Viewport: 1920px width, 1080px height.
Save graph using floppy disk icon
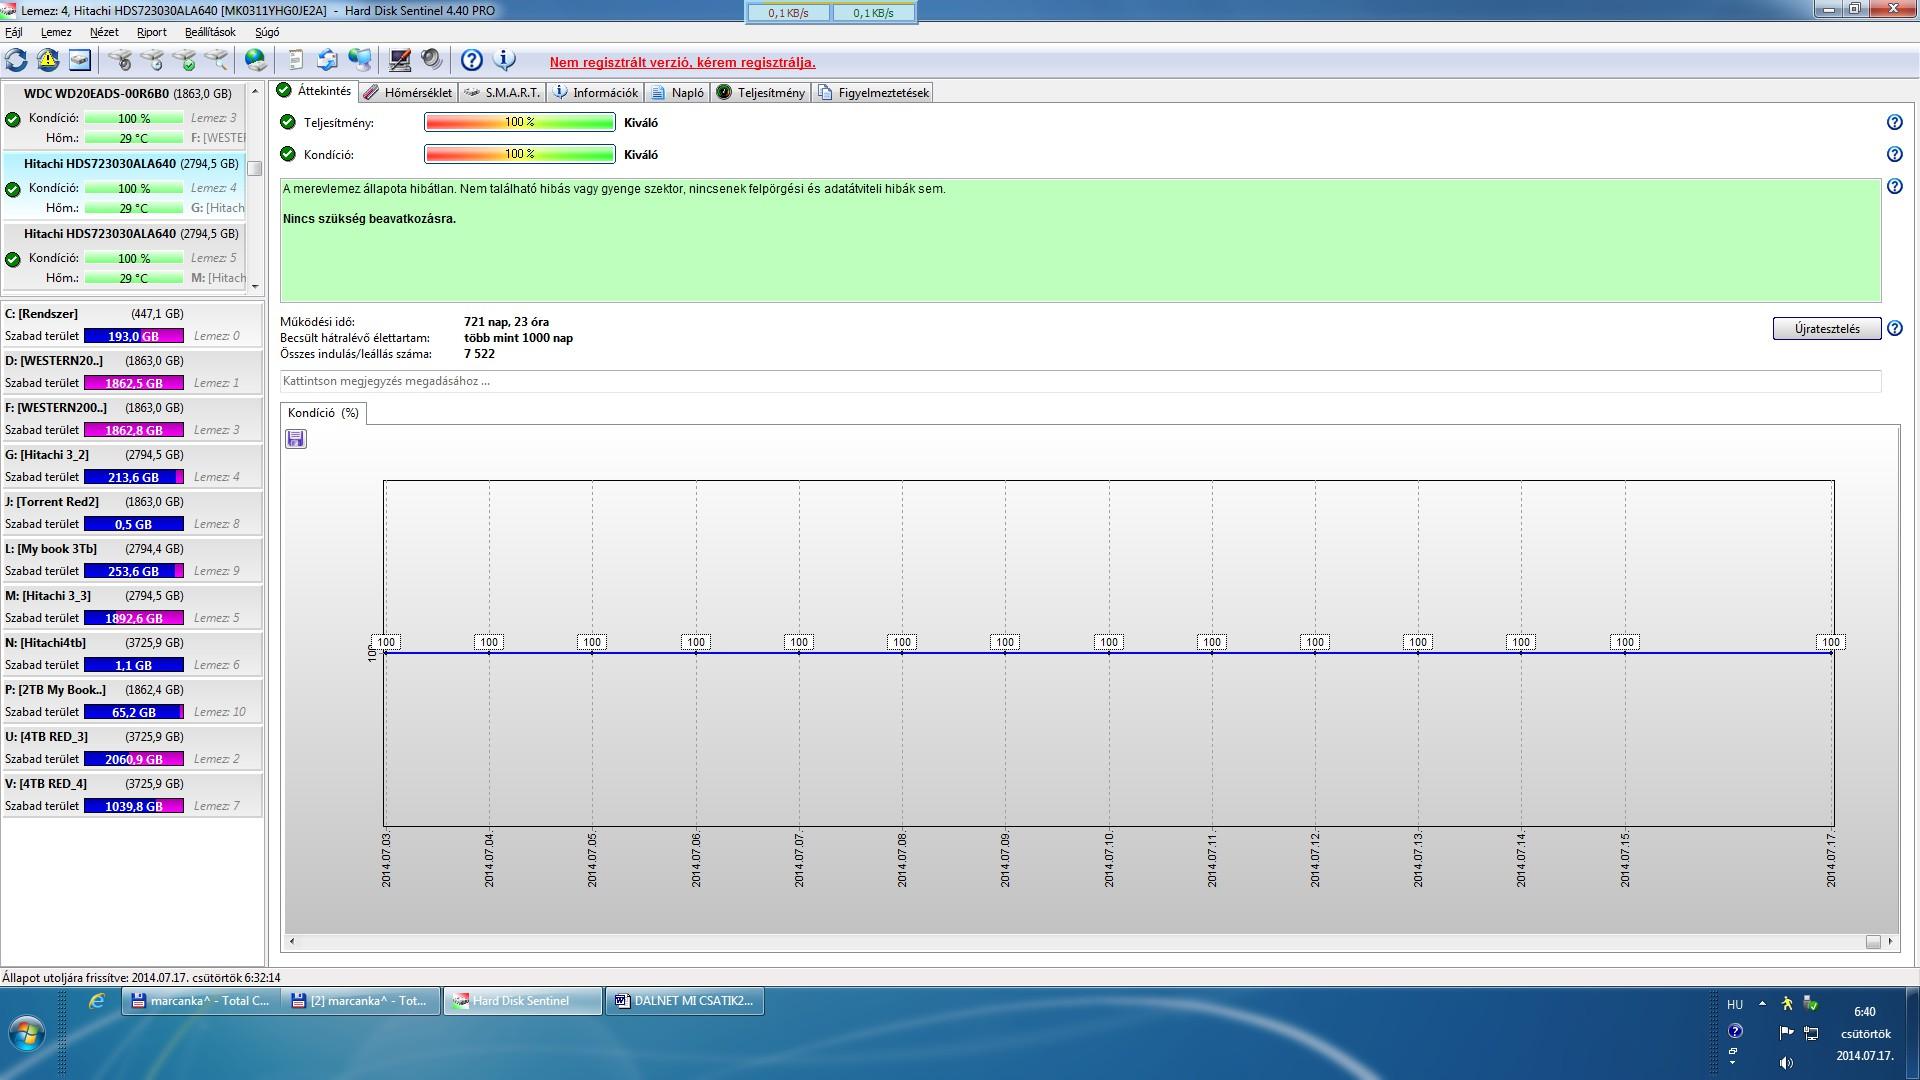295,439
